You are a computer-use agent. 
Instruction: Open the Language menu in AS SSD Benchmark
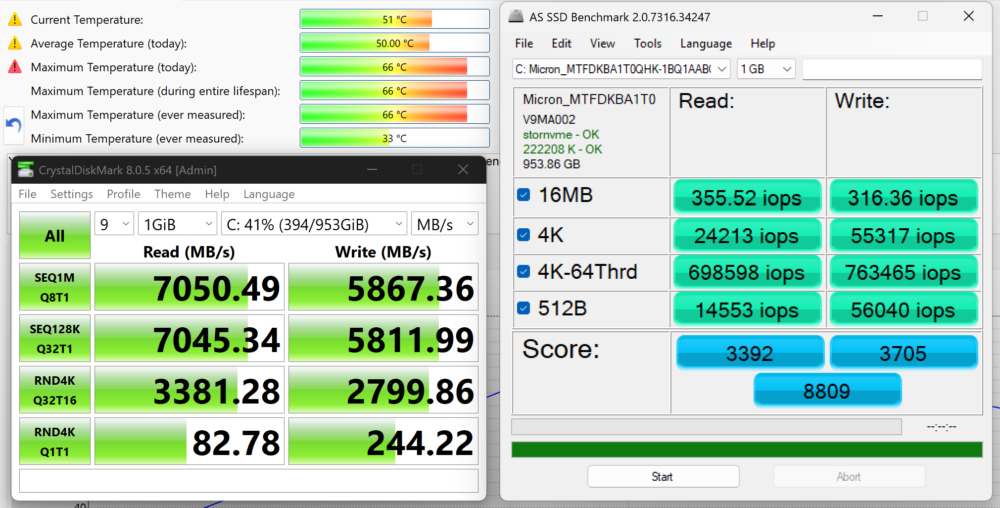click(x=705, y=43)
